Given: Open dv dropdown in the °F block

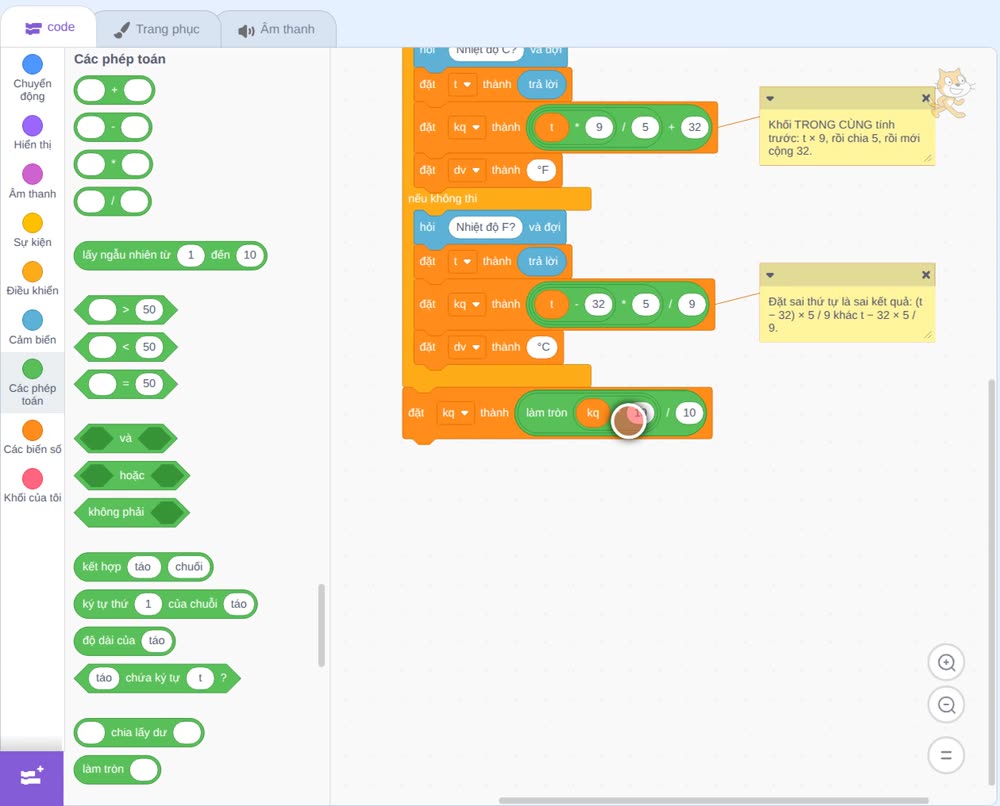Looking at the screenshot, I should [466, 170].
